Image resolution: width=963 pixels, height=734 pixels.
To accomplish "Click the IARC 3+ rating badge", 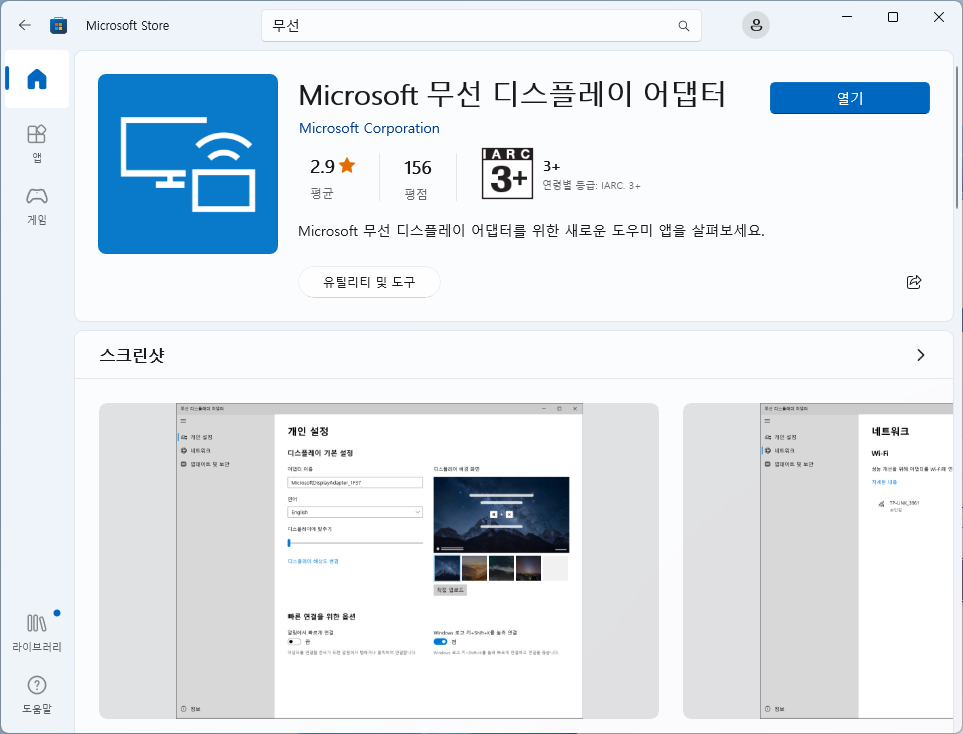I will point(507,174).
